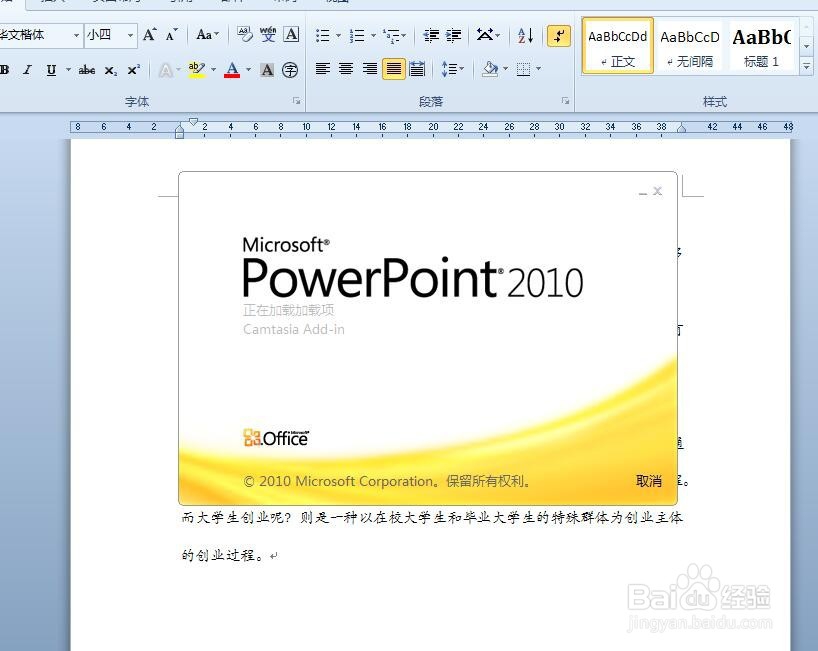This screenshot has height=651, width=818.
Task: Toggle Superscript formatting
Action: pos(134,69)
